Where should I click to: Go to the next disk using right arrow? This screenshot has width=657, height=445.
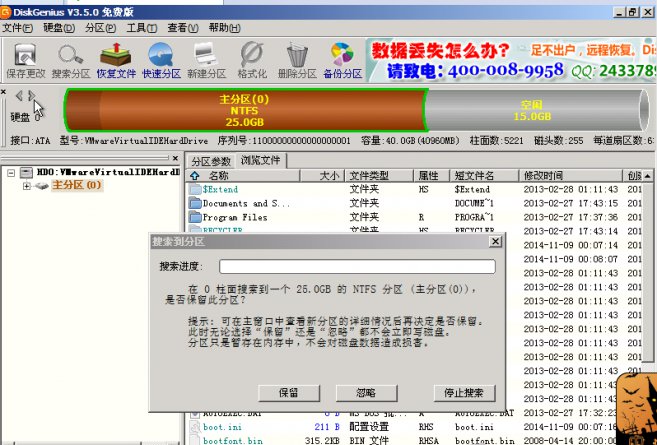point(32,96)
